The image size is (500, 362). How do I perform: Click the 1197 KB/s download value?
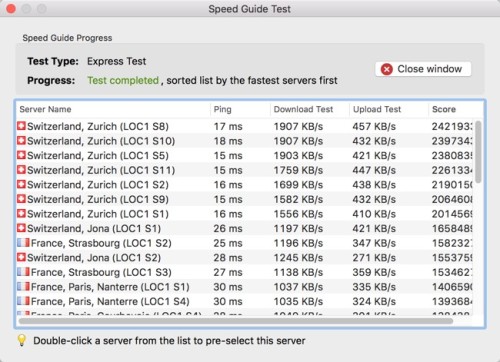298,229
